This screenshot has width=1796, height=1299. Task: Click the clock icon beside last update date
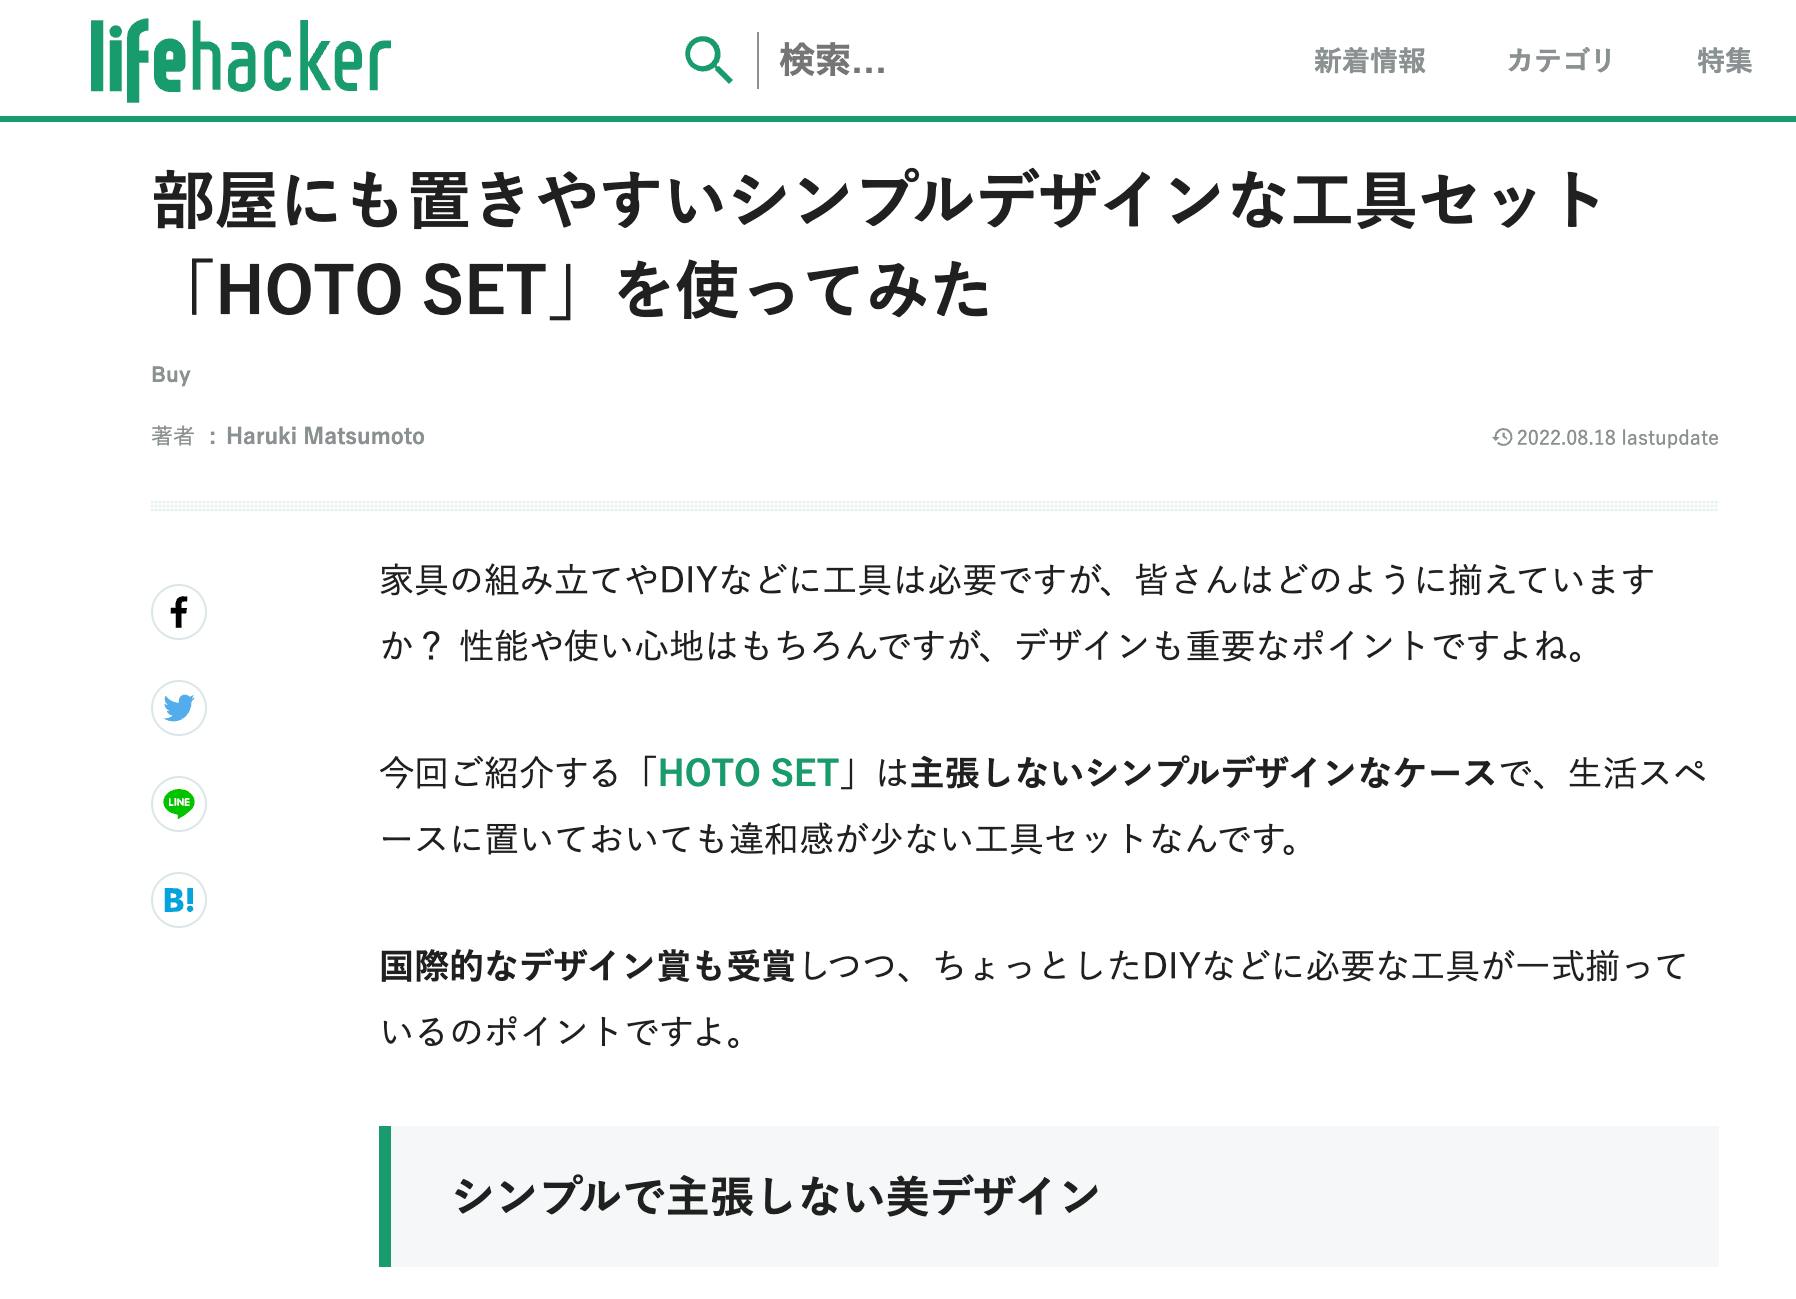click(1502, 437)
